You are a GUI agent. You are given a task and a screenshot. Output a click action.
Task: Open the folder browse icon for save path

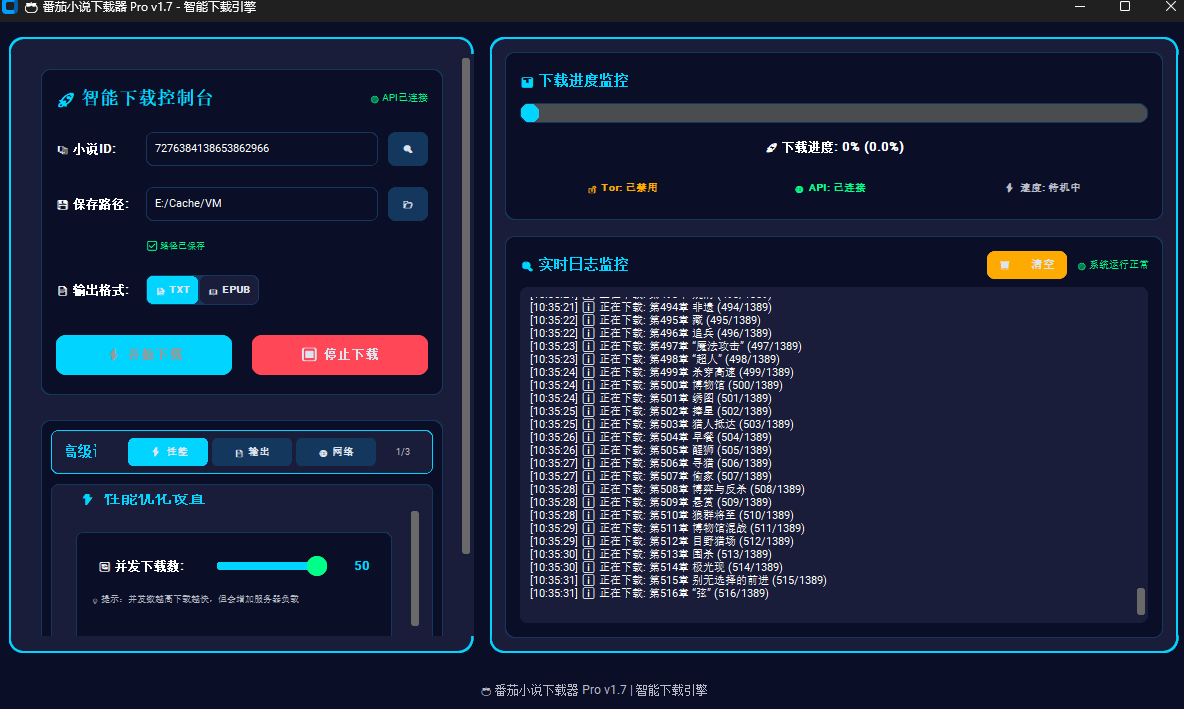click(408, 204)
